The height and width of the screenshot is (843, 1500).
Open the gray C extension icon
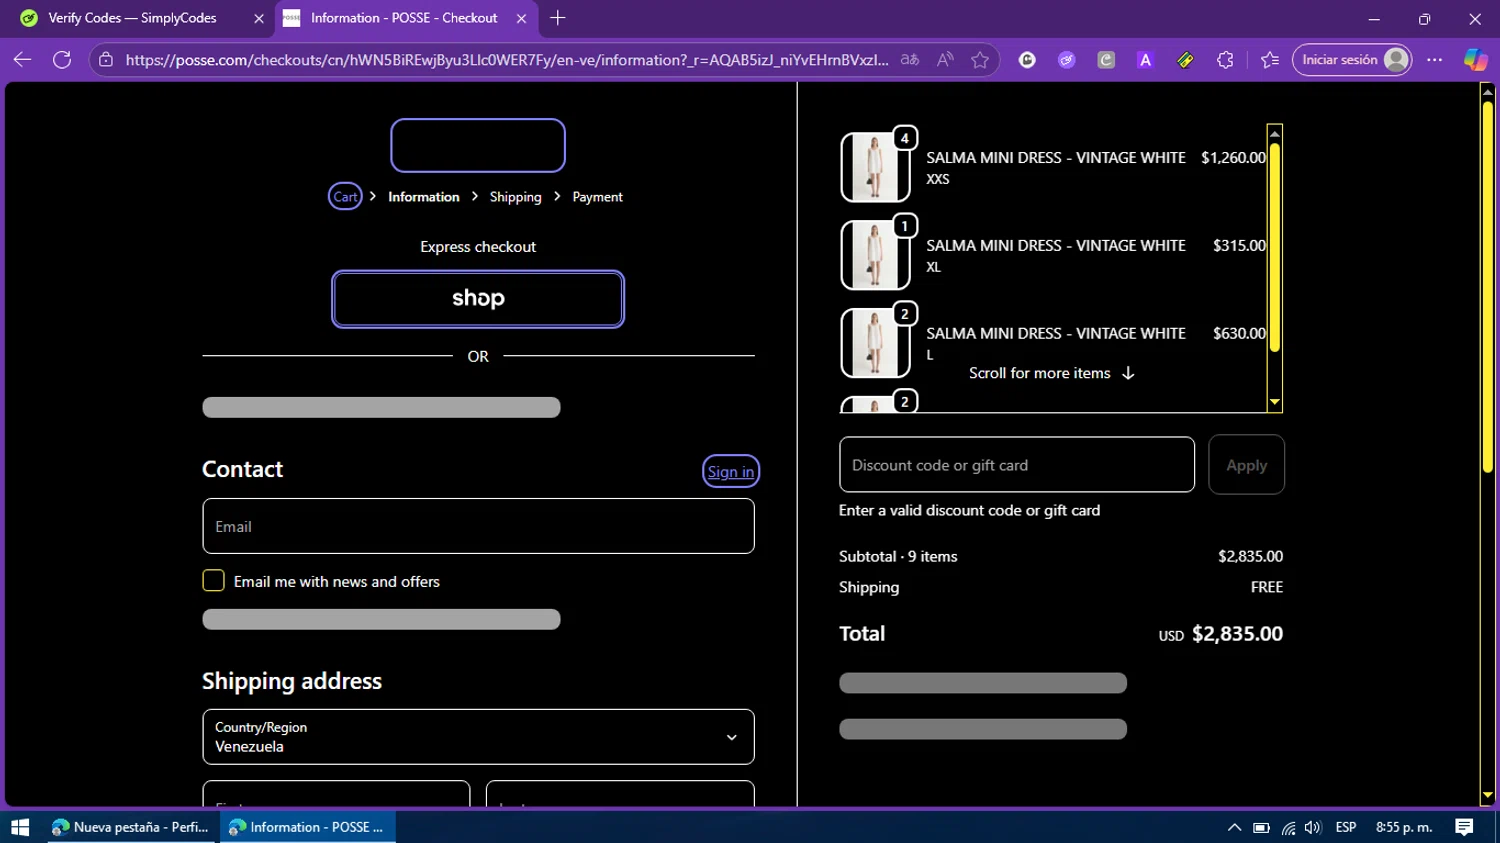pyautogui.click(x=1106, y=60)
